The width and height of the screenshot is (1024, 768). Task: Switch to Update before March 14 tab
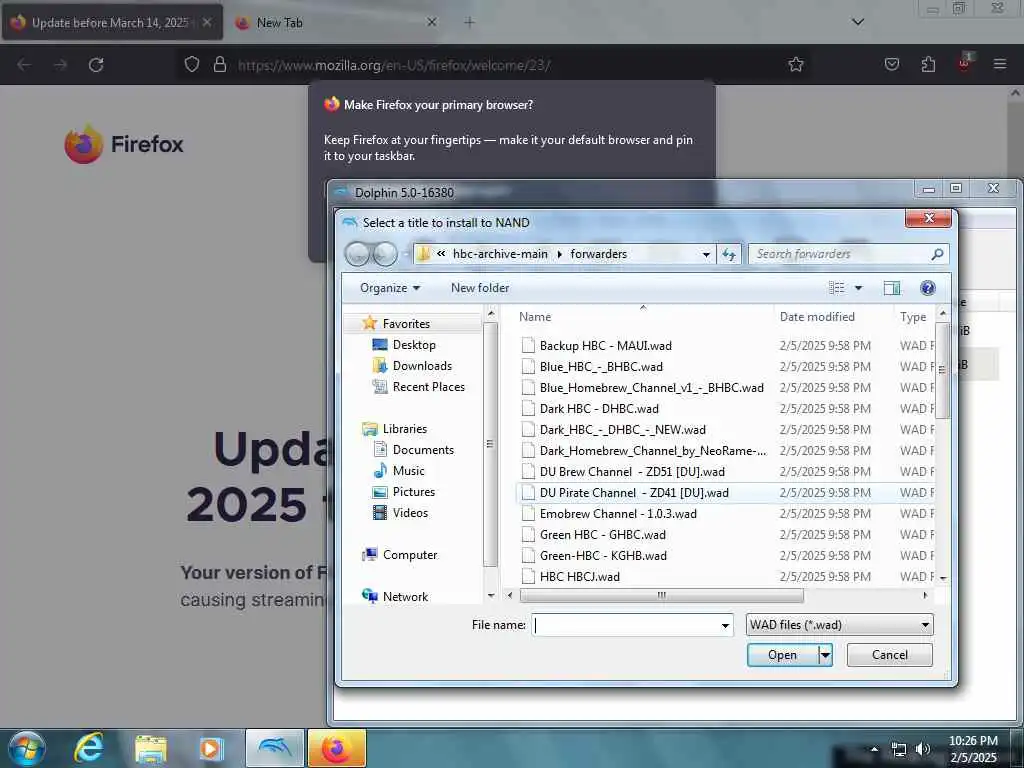tap(110, 23)
